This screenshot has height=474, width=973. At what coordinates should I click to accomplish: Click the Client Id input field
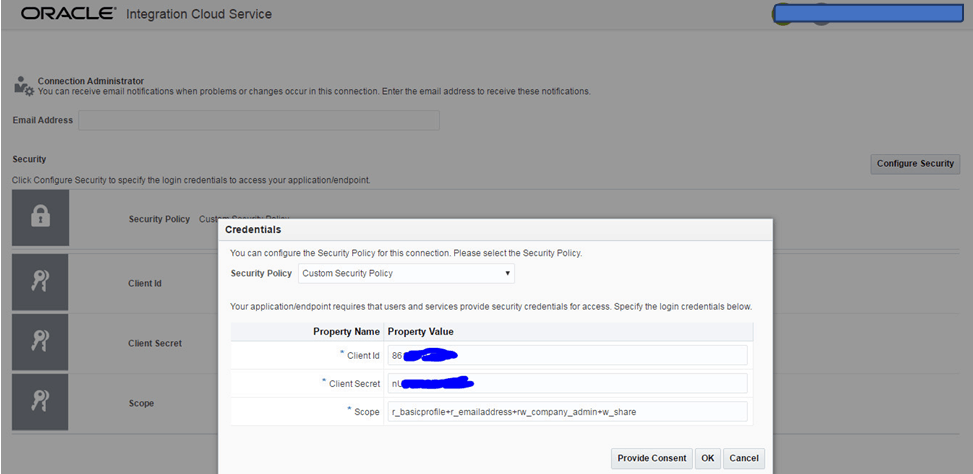(567, 356)
